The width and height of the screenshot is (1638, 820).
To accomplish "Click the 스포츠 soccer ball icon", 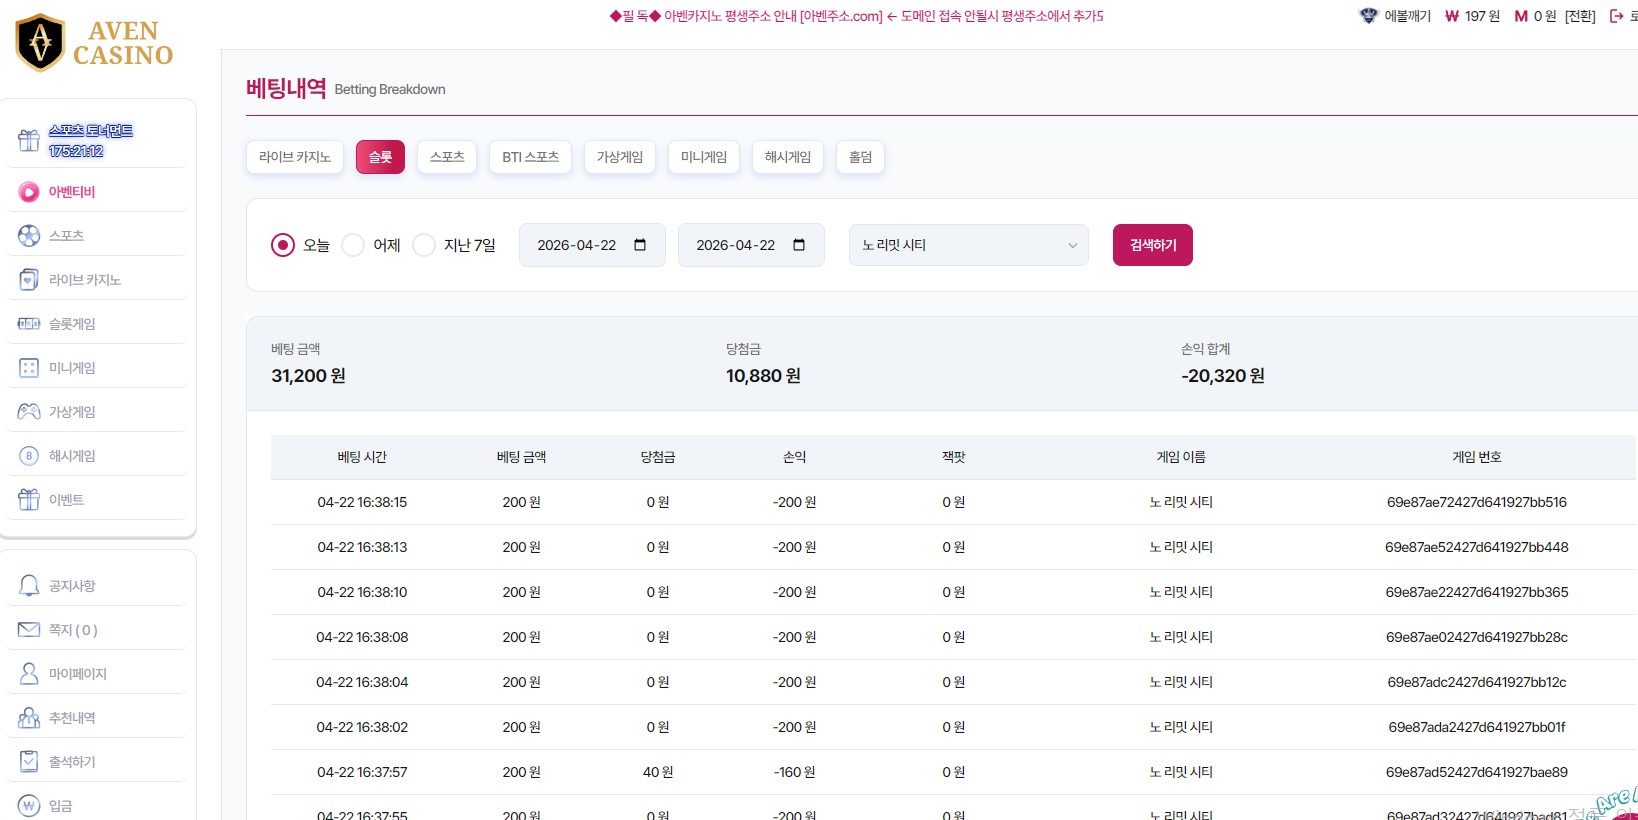I will click(x=29, y=236).
